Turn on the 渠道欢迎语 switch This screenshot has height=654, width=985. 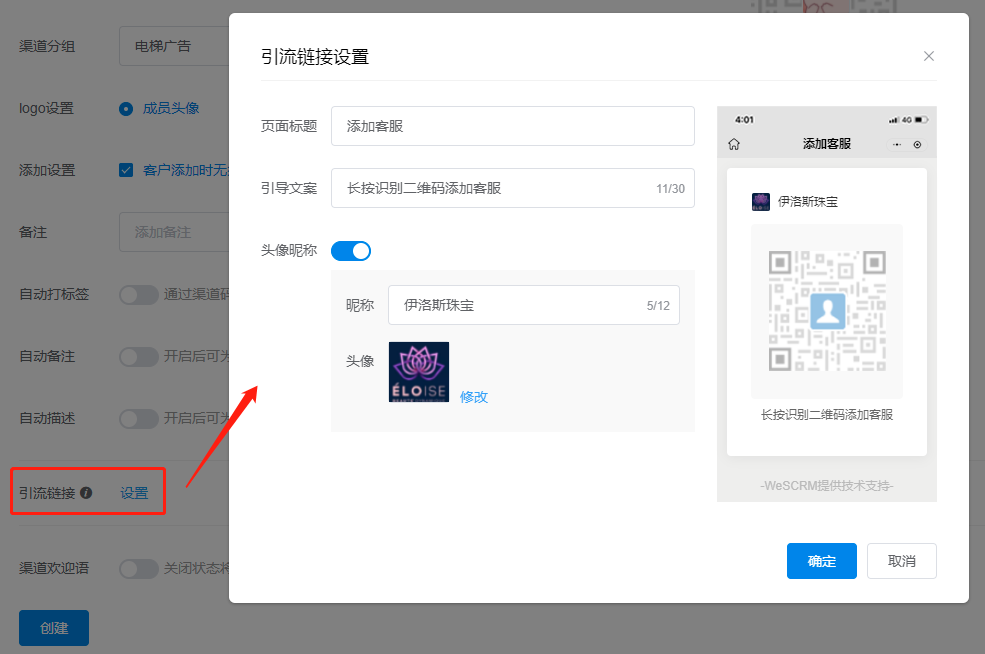(x=139, y=569)
